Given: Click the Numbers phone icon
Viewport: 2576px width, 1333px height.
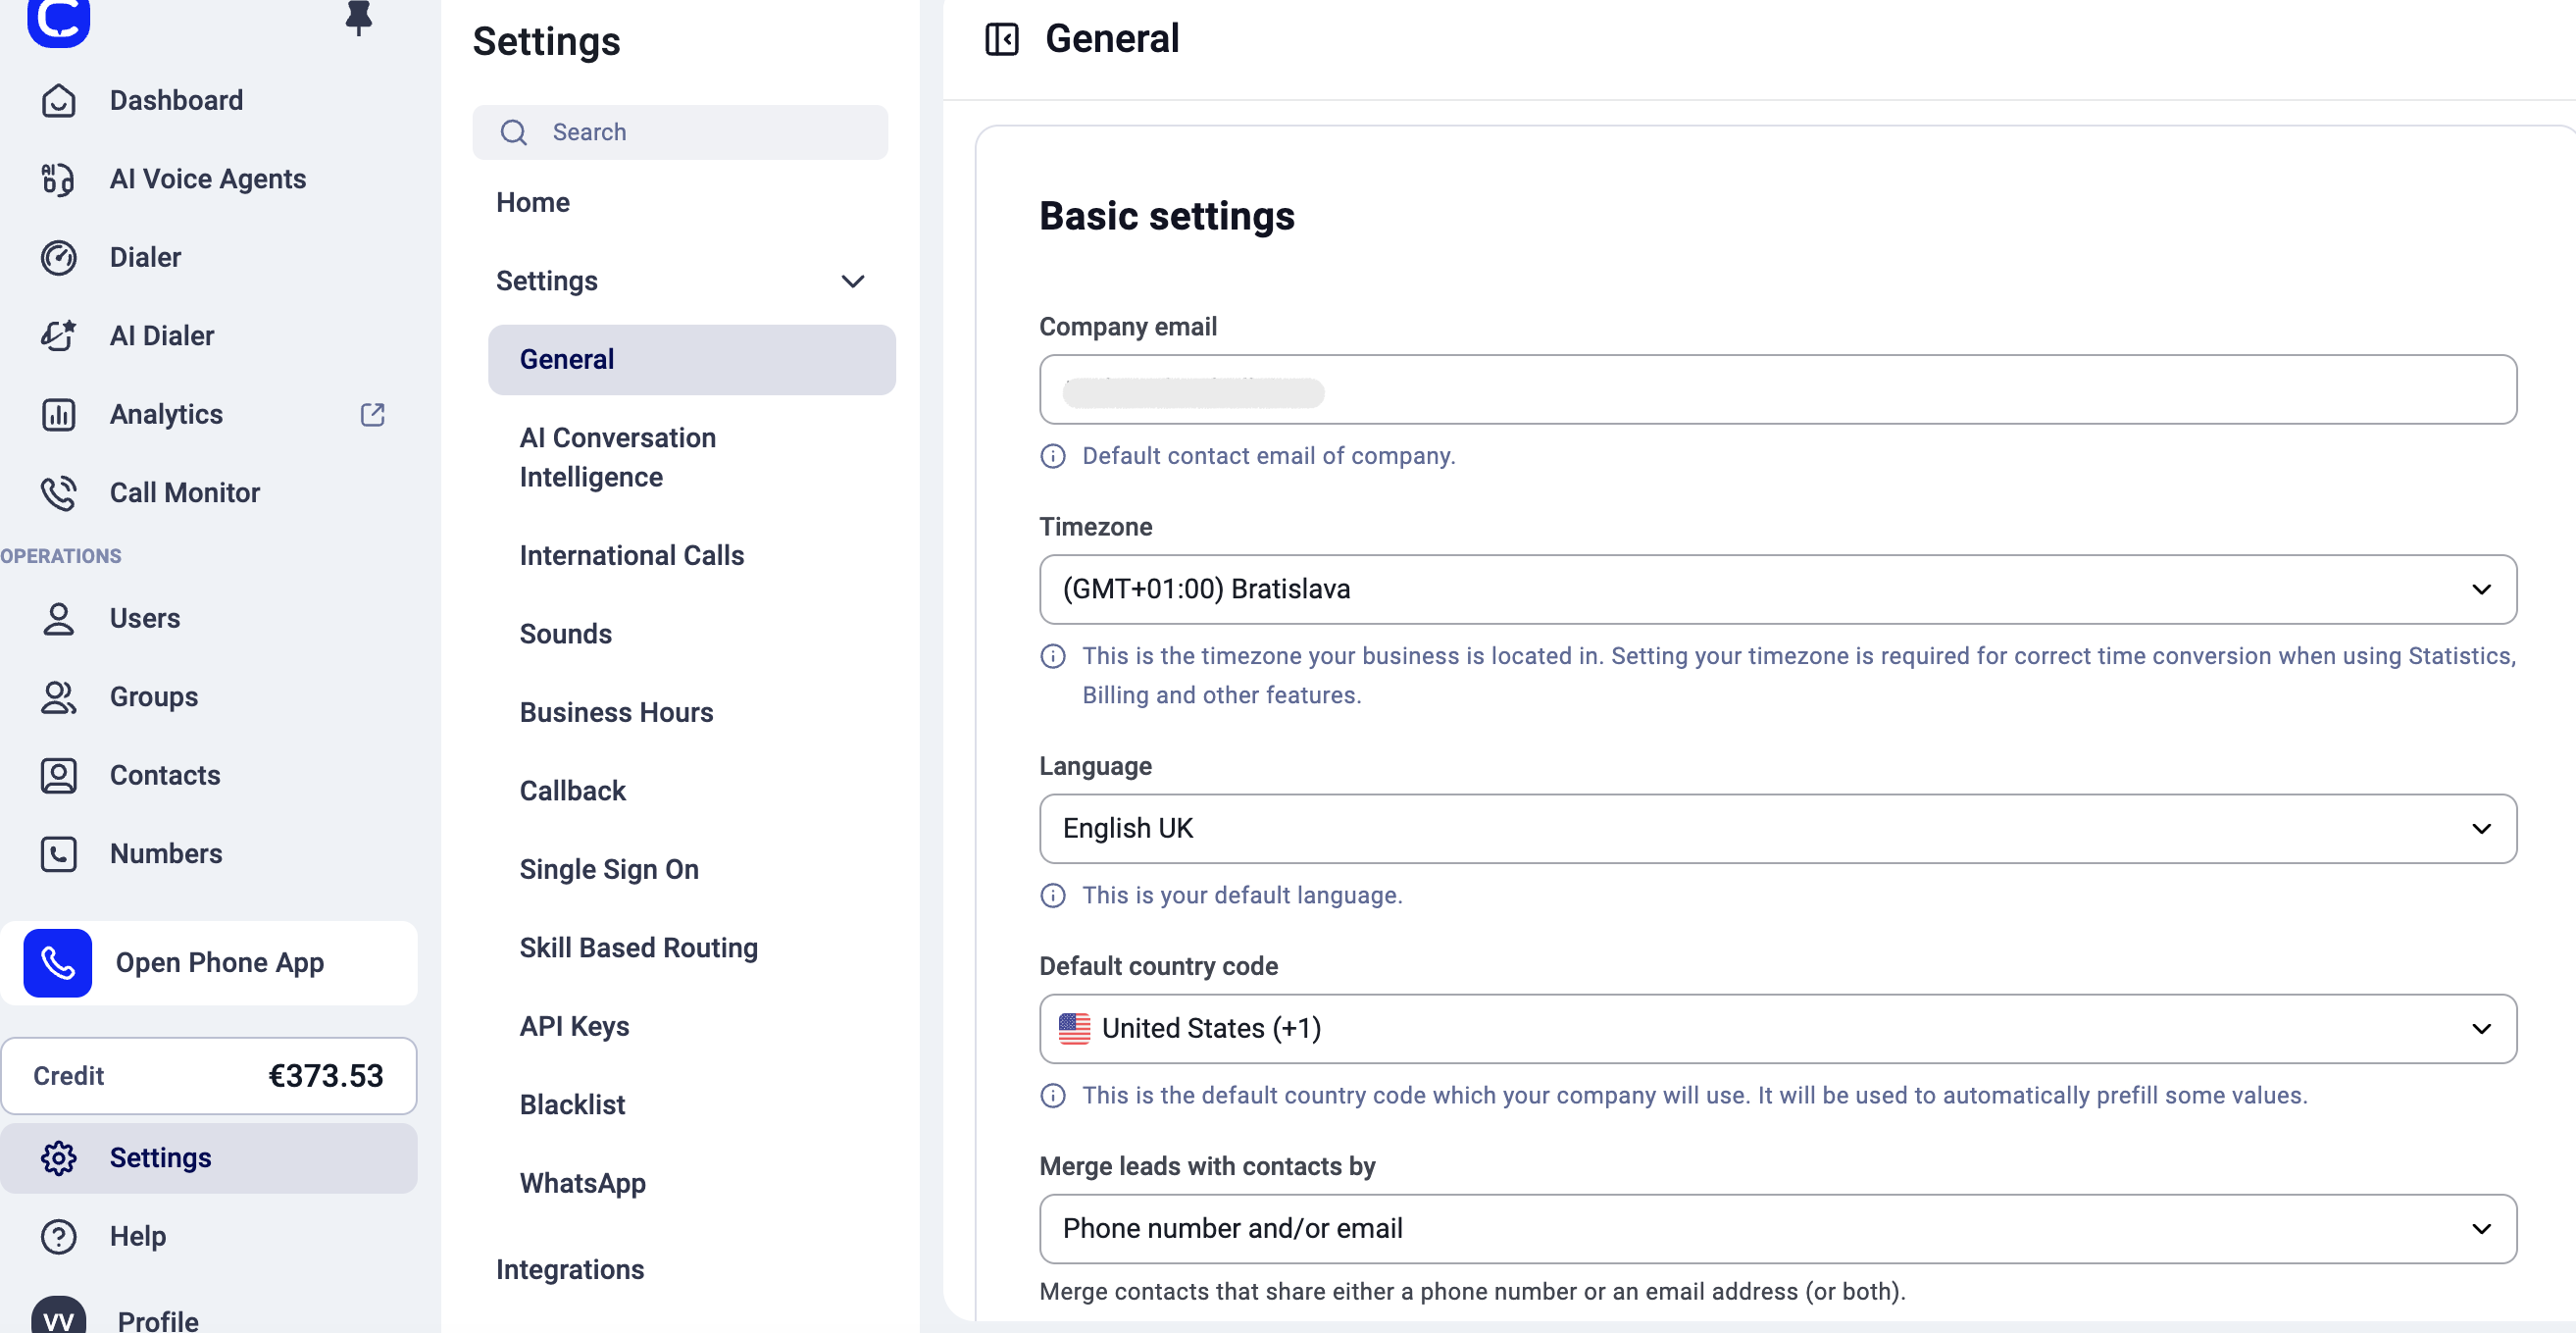Looking at the screenshot, I should pos(58,854).
